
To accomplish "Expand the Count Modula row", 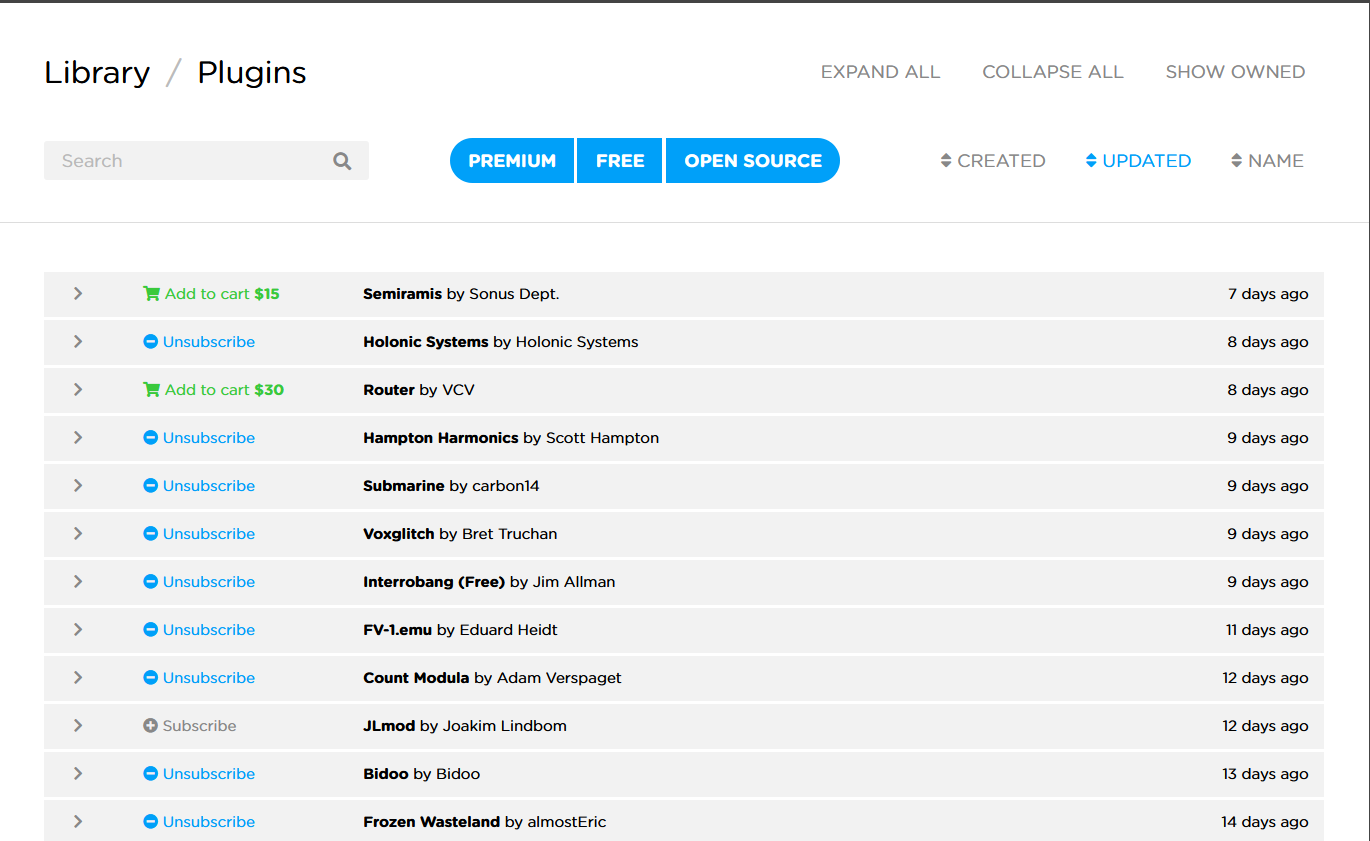I will (78, 678).
